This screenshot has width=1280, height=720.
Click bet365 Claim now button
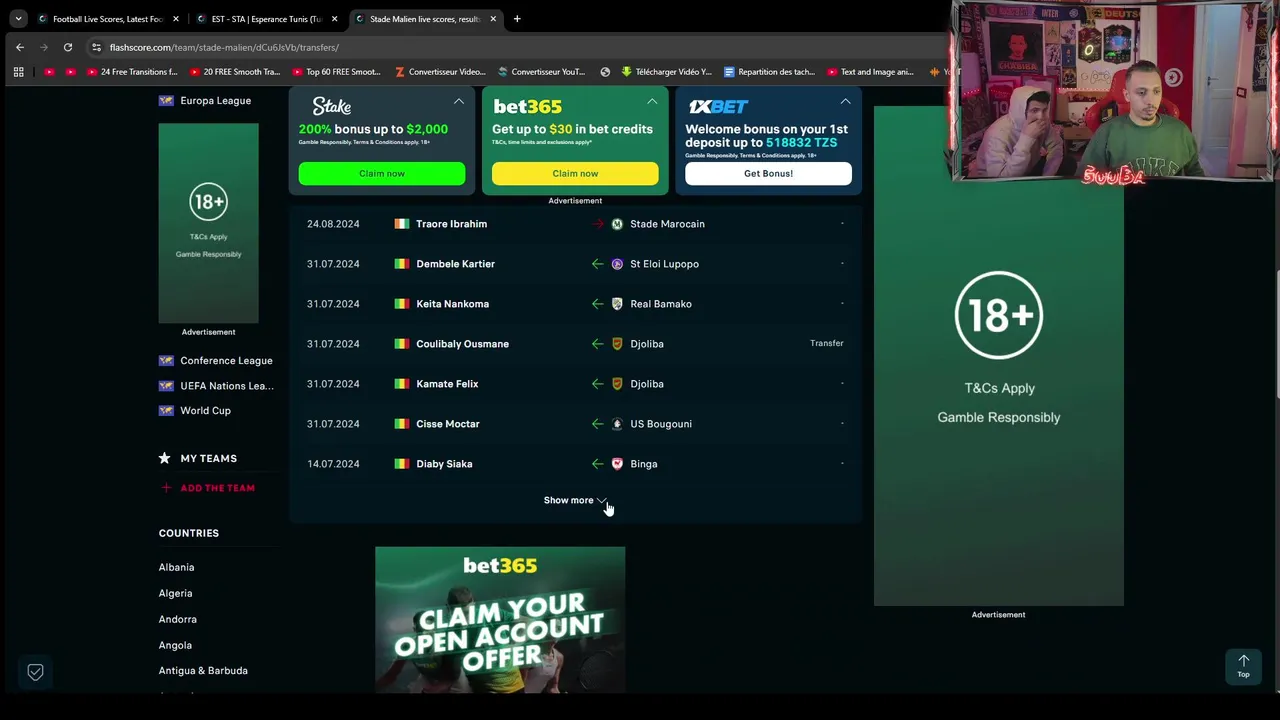[575, 173]
